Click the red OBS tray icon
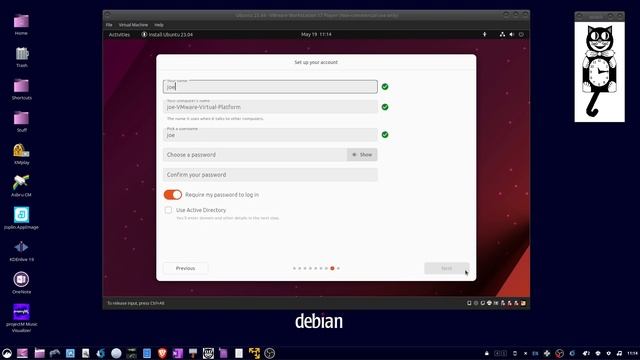Image resolution: width=640 pixels, height=360 pixels. (x=560, y=353)
